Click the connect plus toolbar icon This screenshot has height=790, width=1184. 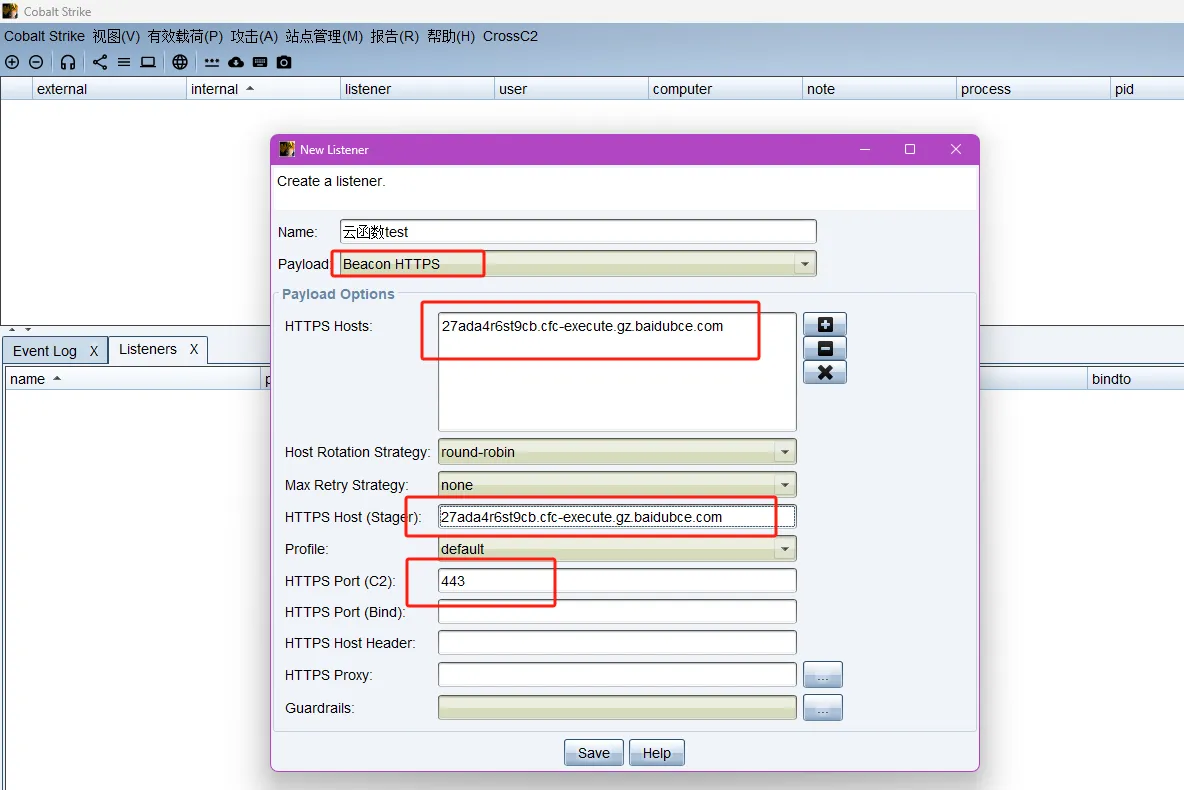(12, 63)
